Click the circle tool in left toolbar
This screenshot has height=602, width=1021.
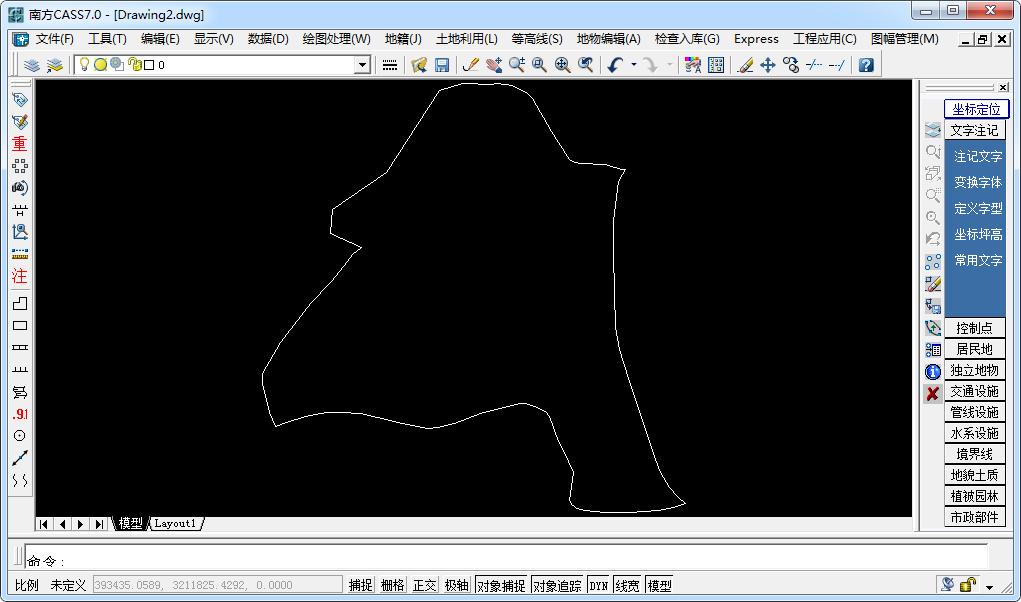(19, 436)
